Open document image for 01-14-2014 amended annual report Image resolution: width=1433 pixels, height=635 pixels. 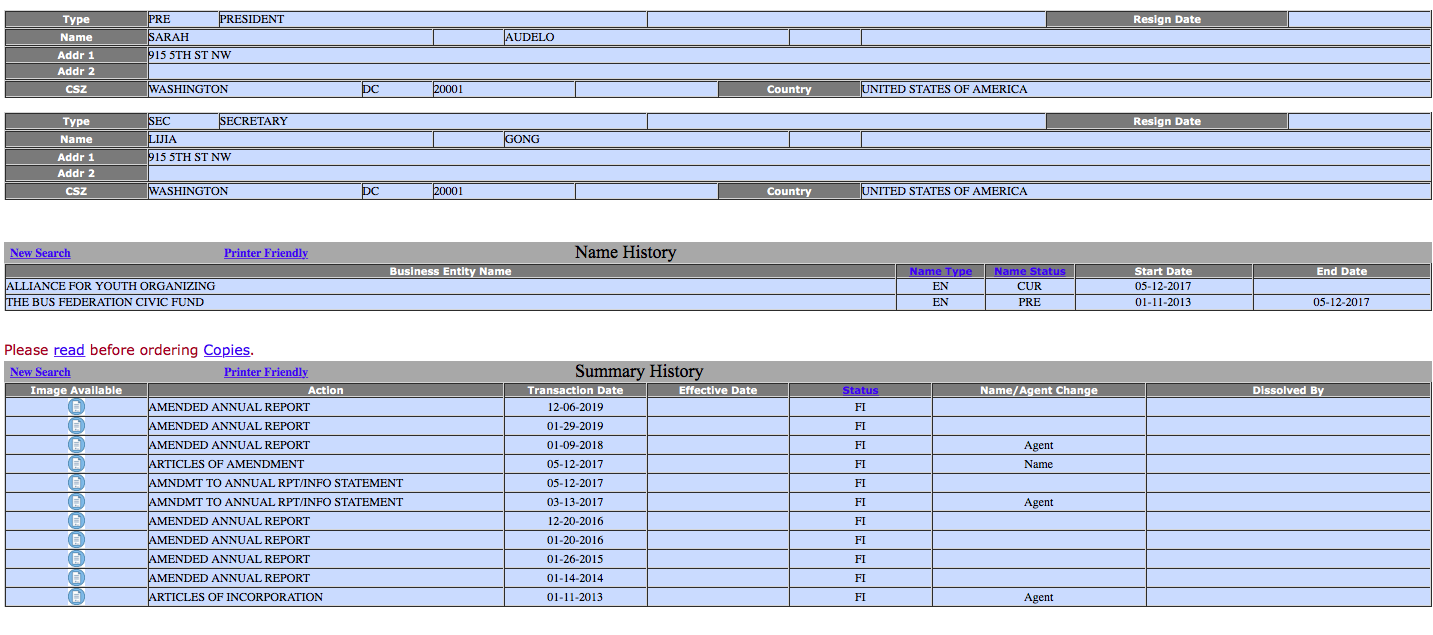[76, 578]
